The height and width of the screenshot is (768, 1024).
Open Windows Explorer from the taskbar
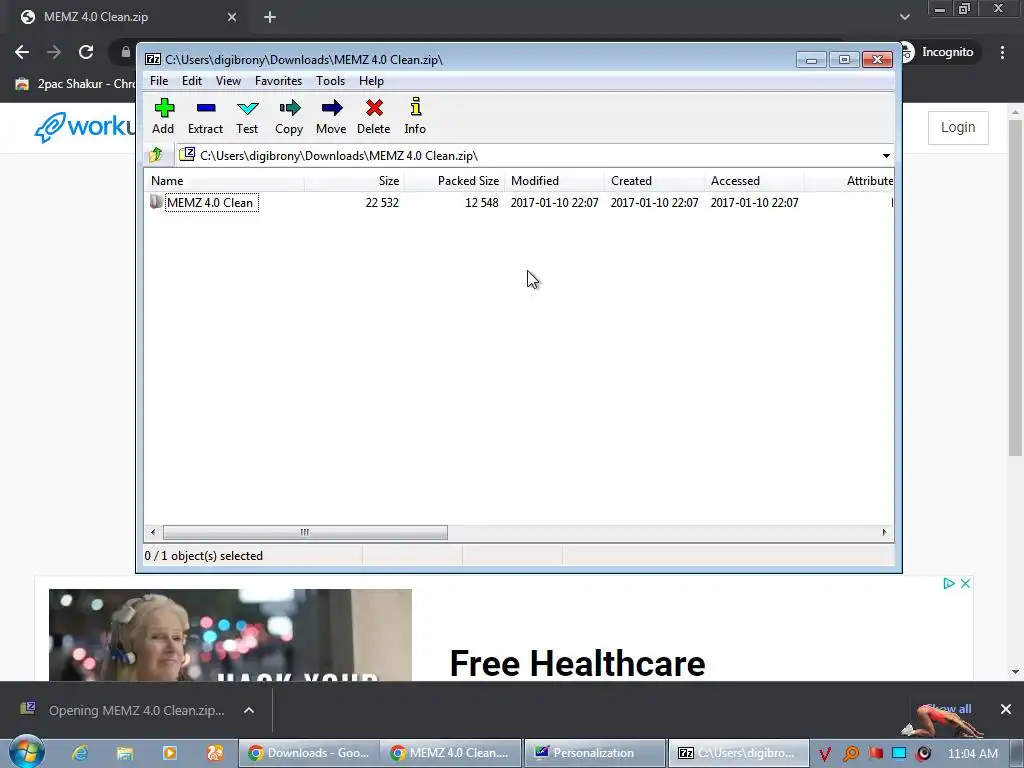[x=125, y=753]
